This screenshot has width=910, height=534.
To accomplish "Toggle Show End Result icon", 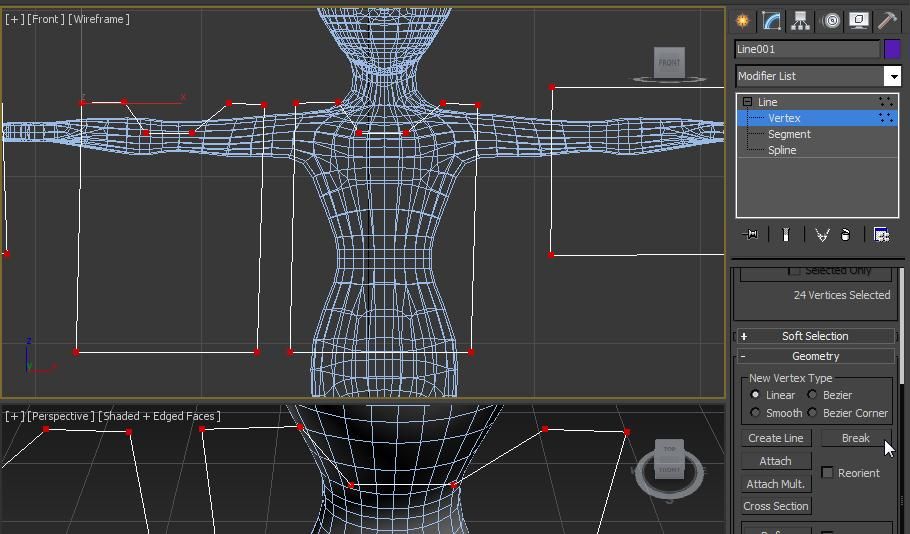I will click(x=785, y=234).
